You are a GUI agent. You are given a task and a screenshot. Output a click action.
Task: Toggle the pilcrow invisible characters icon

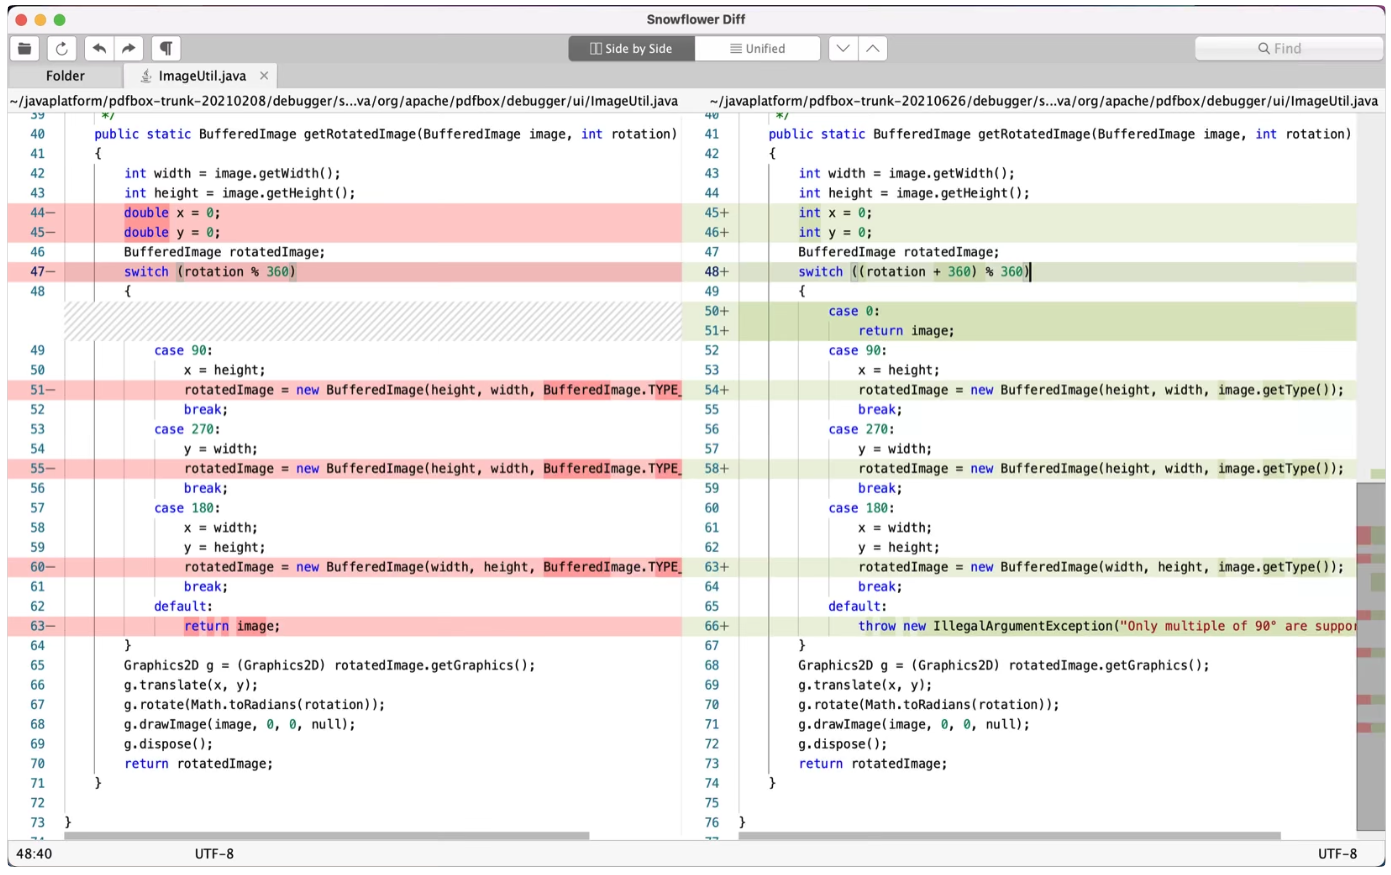click(x=166, y=48)
